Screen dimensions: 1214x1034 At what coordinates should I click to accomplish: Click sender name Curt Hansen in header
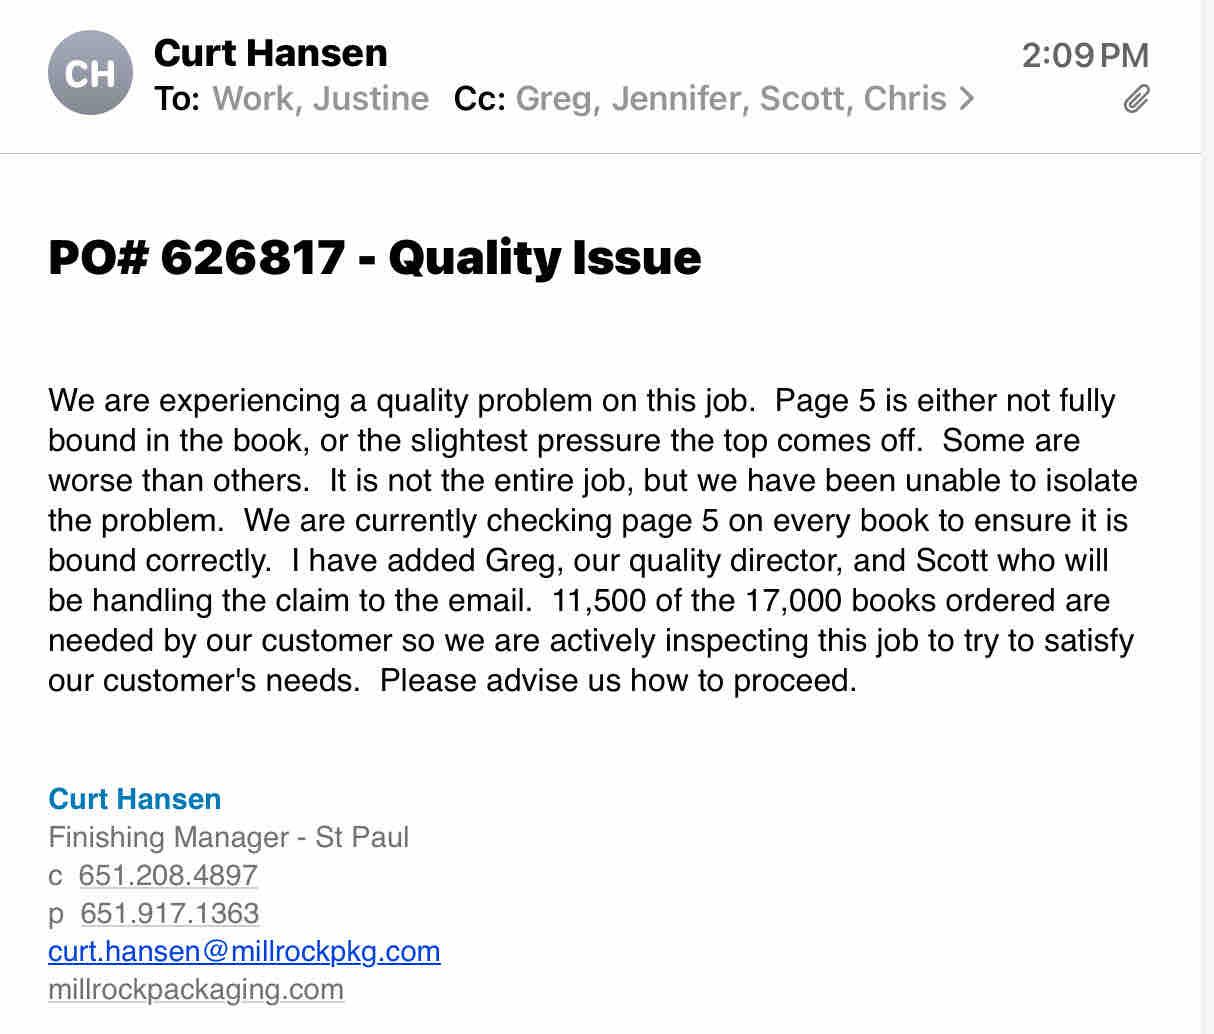270,53
